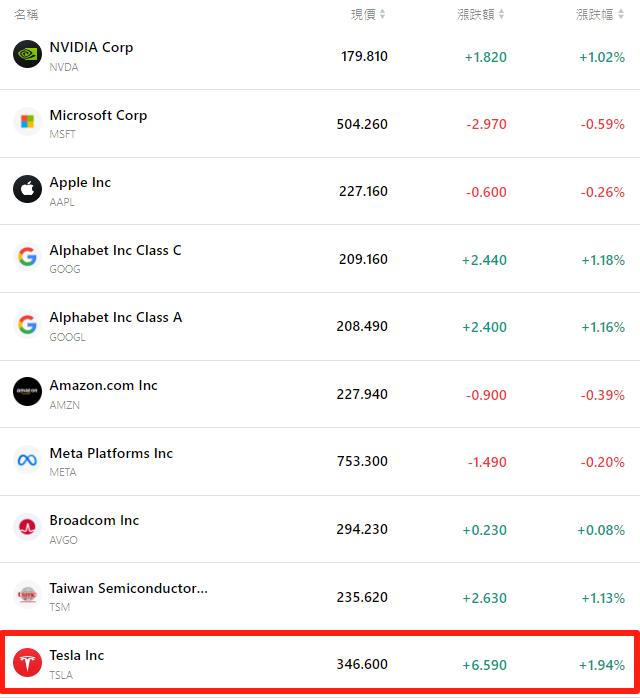The height and width of the screenshot is (699, 640).
Task: Click the Meta logo icon
Action: click(x=27, y=460)
